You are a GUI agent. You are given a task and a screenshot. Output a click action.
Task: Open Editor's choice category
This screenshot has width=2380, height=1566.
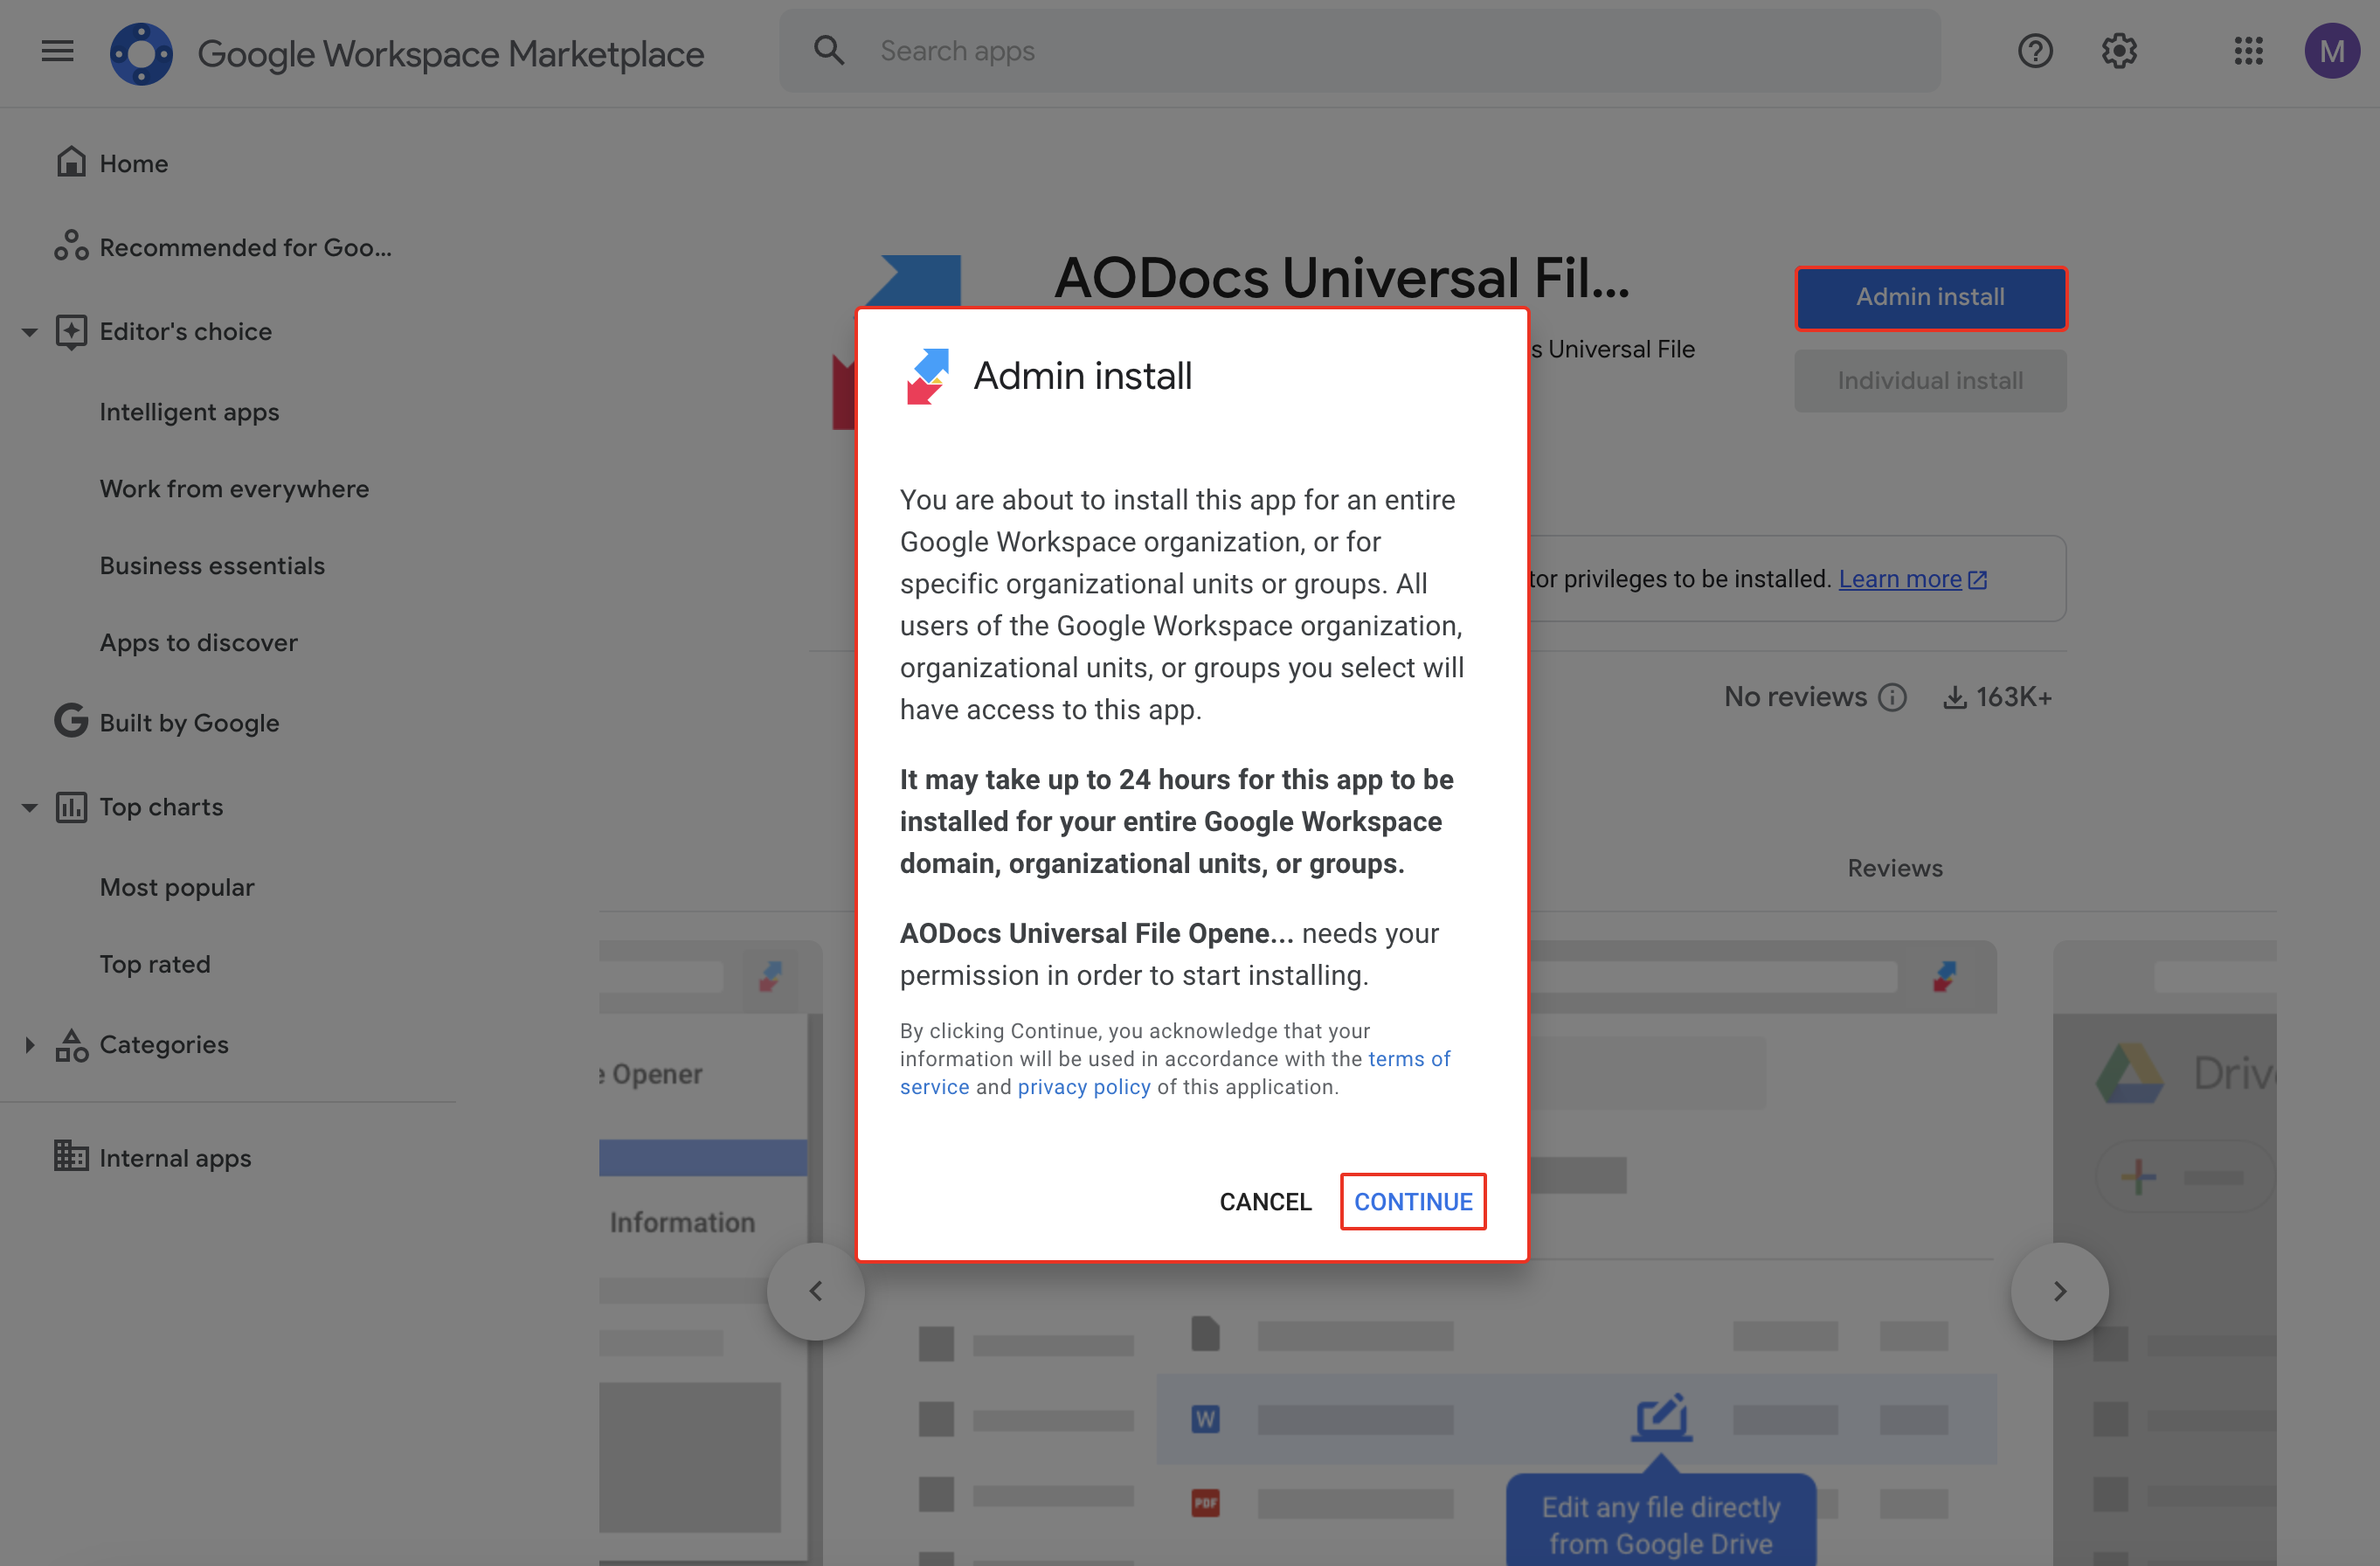pos(185,332)
